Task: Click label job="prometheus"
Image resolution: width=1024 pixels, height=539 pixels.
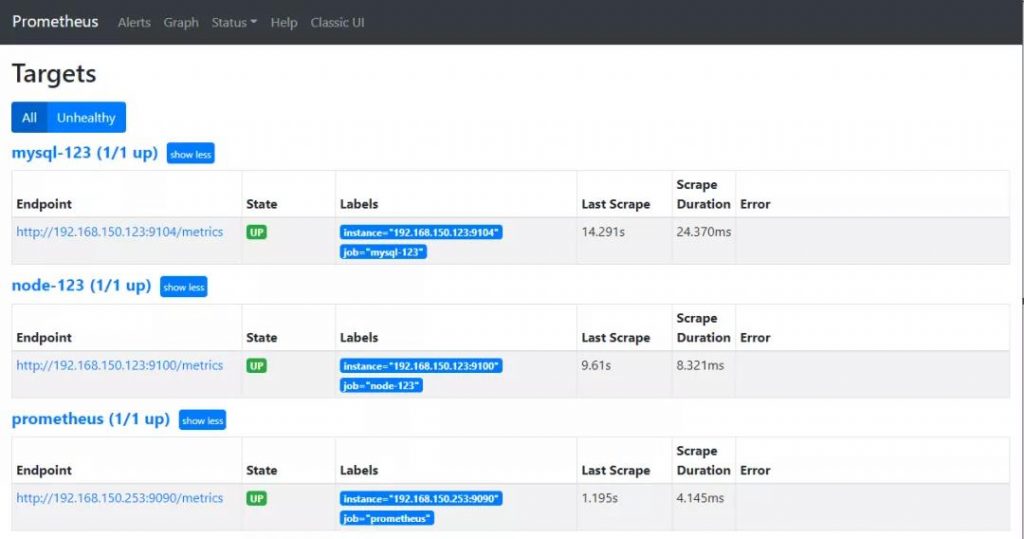Action: click(x=387, y=518)
